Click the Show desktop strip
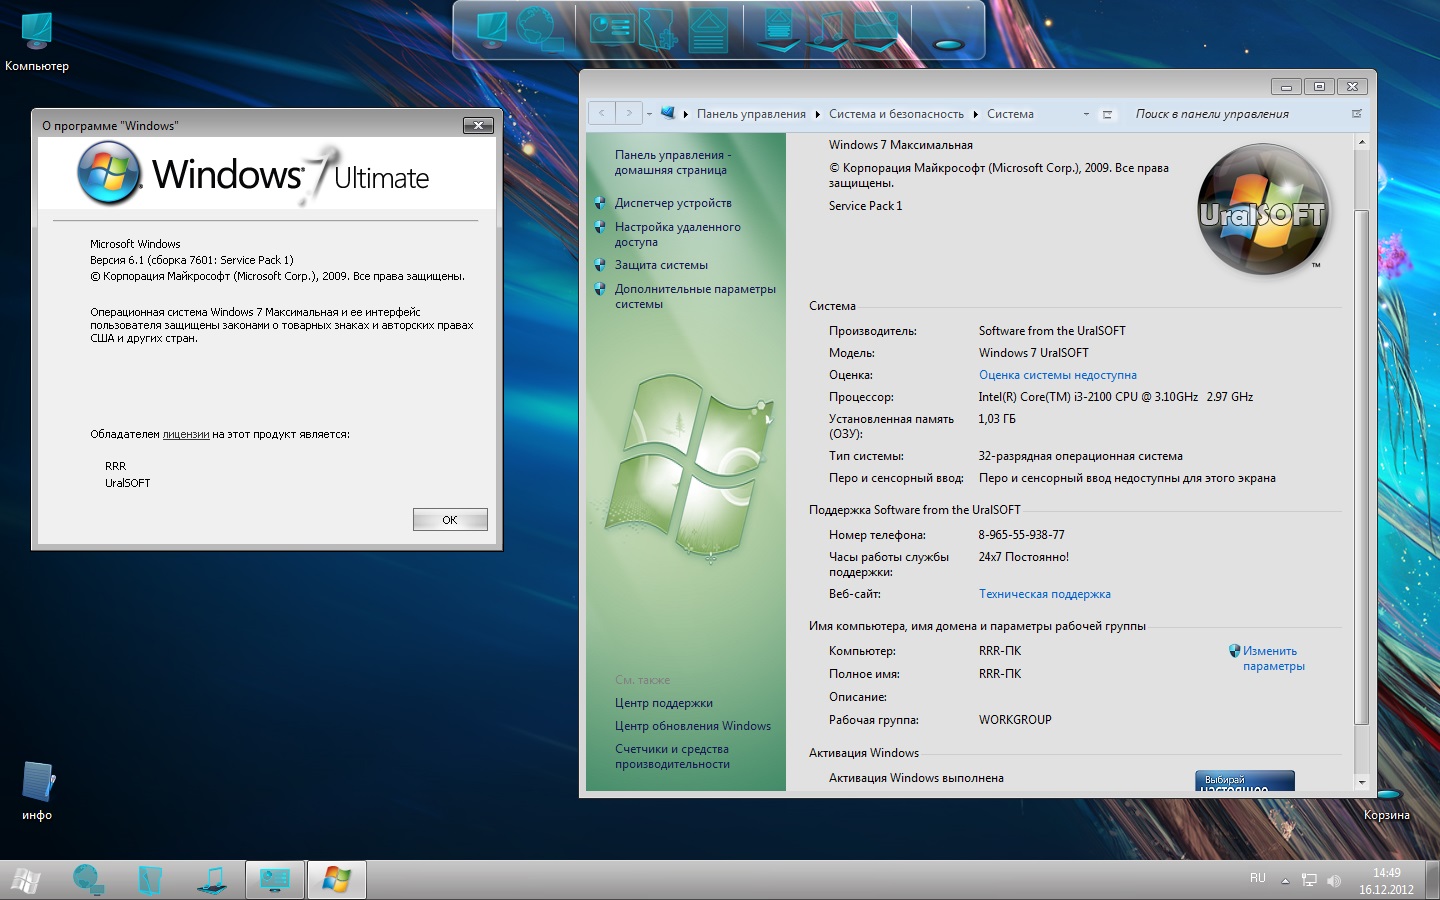The image size is (1440, 900). point(1433,880)
